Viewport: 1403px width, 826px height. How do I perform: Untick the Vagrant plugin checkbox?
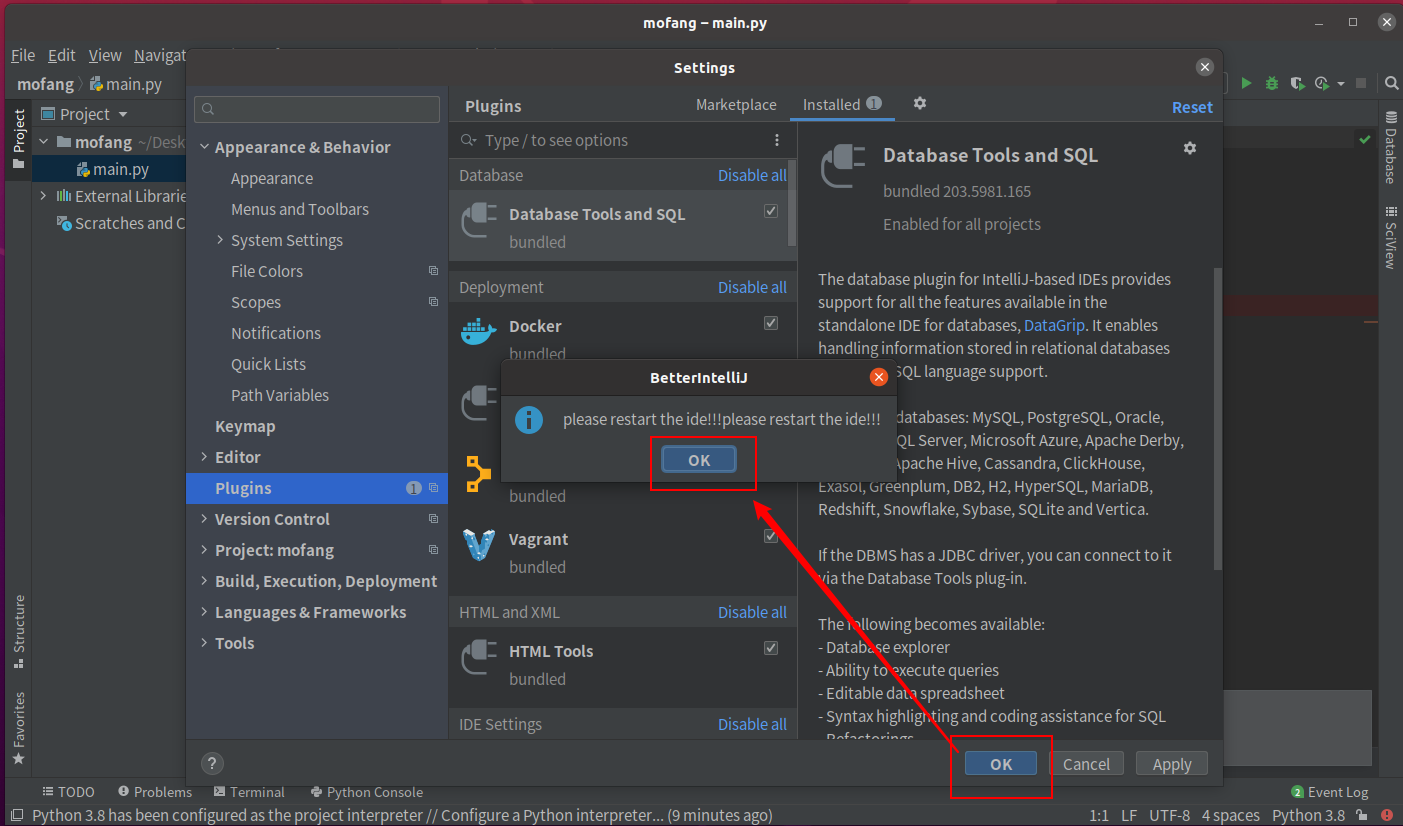[x=771, y=536]
